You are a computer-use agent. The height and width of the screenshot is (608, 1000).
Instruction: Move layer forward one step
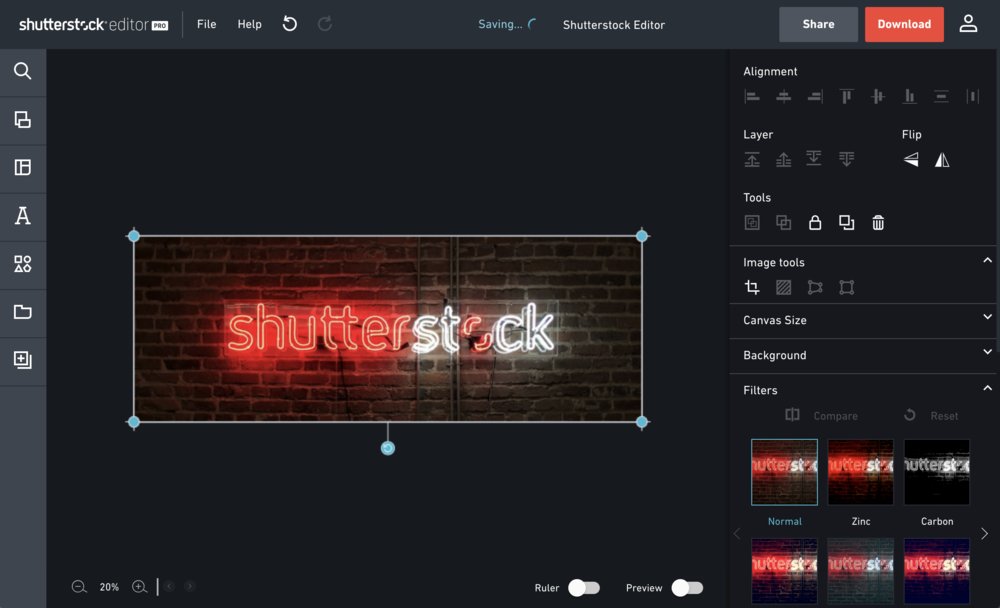(x=783, y=159)
